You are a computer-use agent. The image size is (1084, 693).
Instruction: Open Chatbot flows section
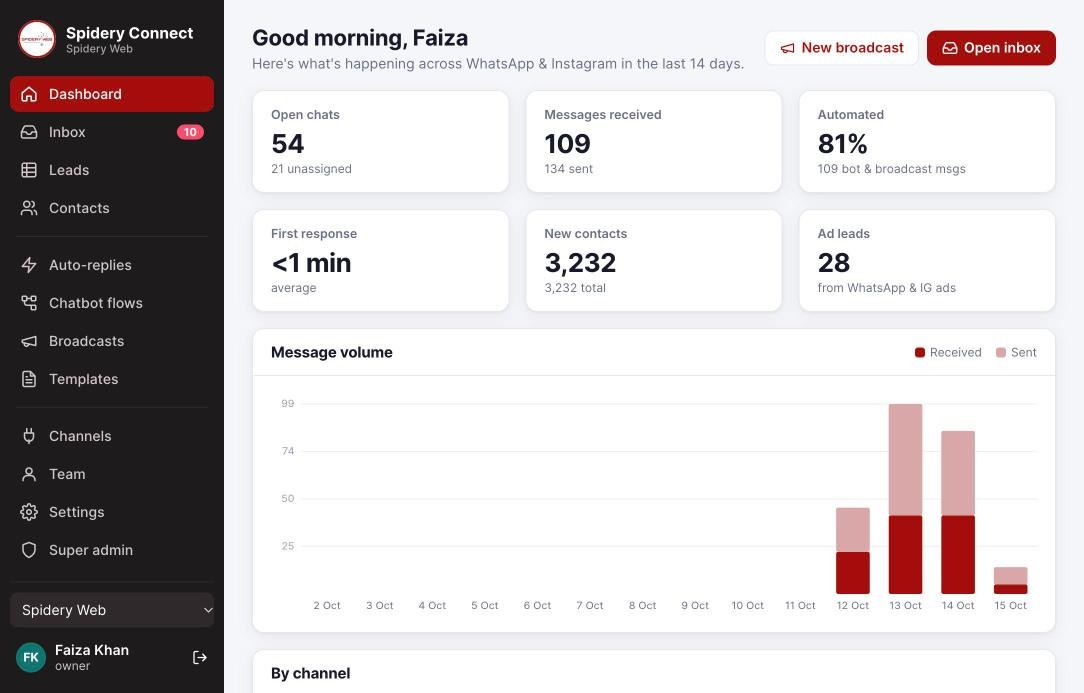pos(112,303)
